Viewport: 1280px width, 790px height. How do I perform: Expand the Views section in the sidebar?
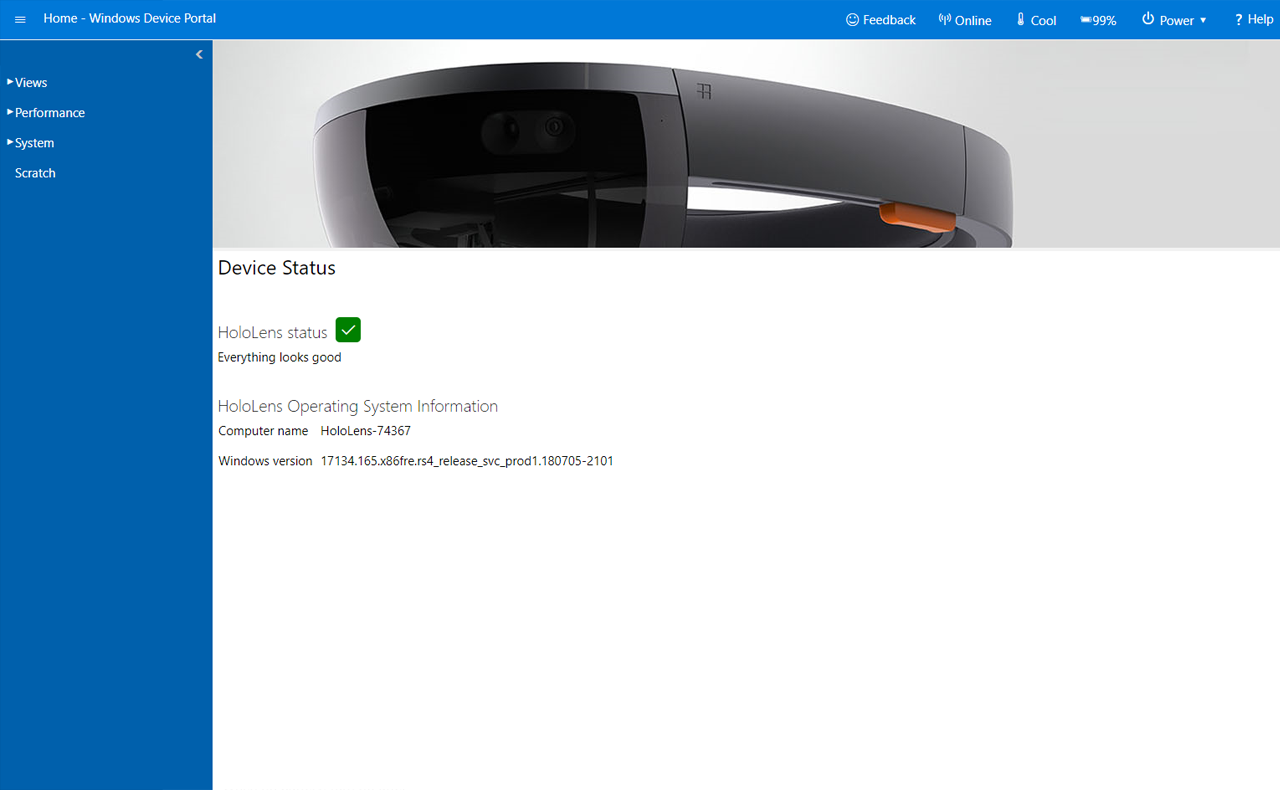pos(31,83)
